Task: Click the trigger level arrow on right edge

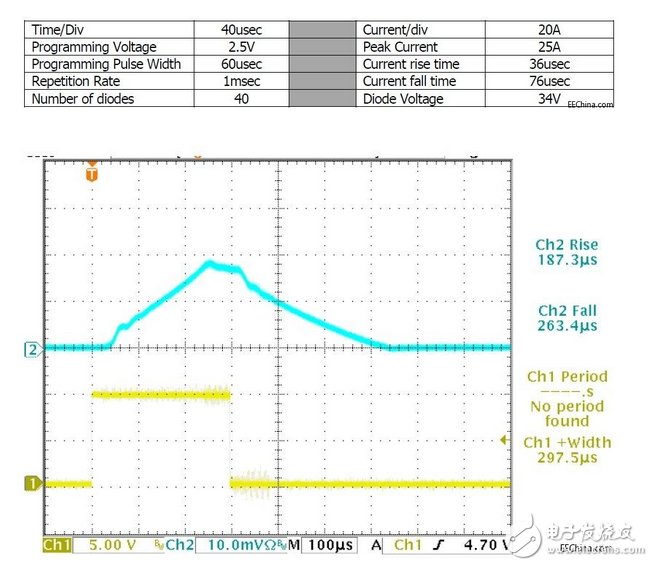Action: (503, 437)
